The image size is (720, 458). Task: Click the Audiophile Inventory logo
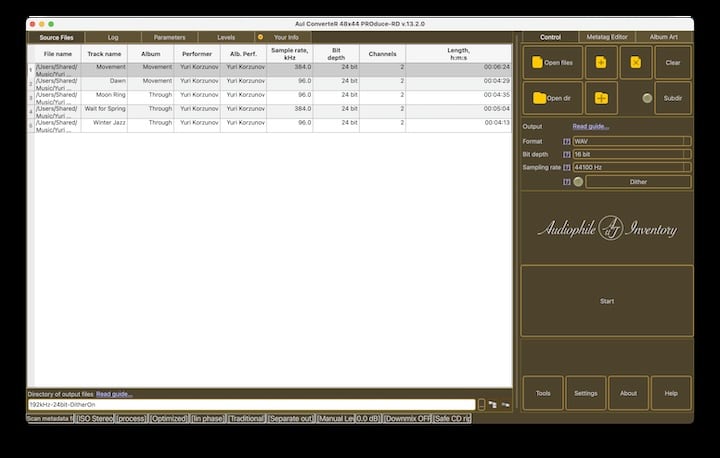point(607,228)
